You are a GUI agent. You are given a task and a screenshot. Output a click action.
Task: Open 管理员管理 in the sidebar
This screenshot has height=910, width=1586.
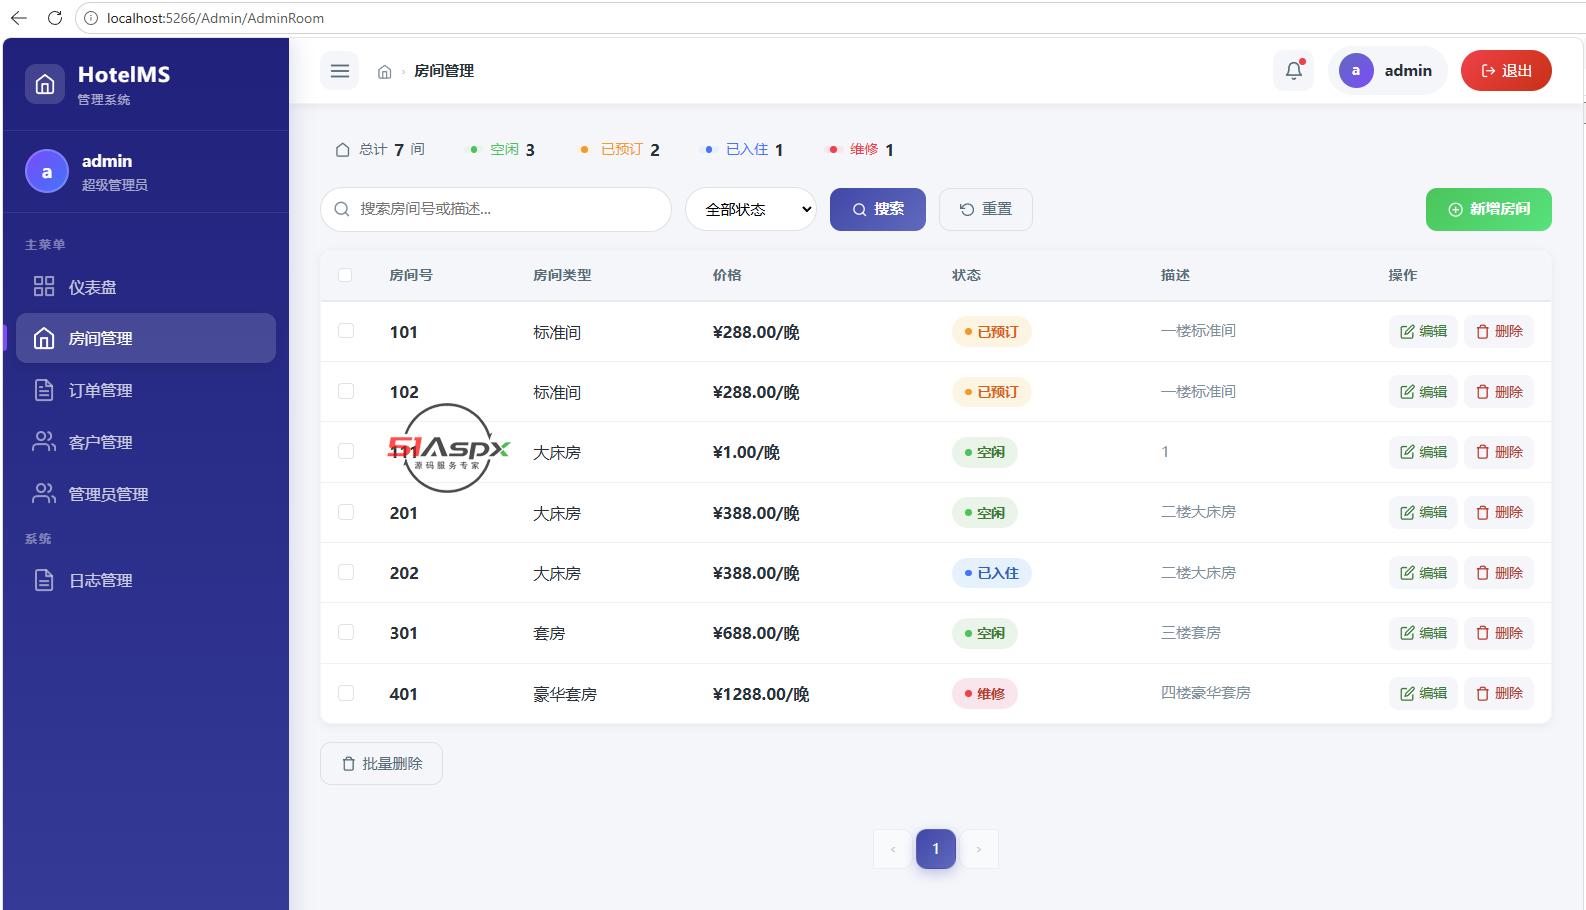[146, 494]
